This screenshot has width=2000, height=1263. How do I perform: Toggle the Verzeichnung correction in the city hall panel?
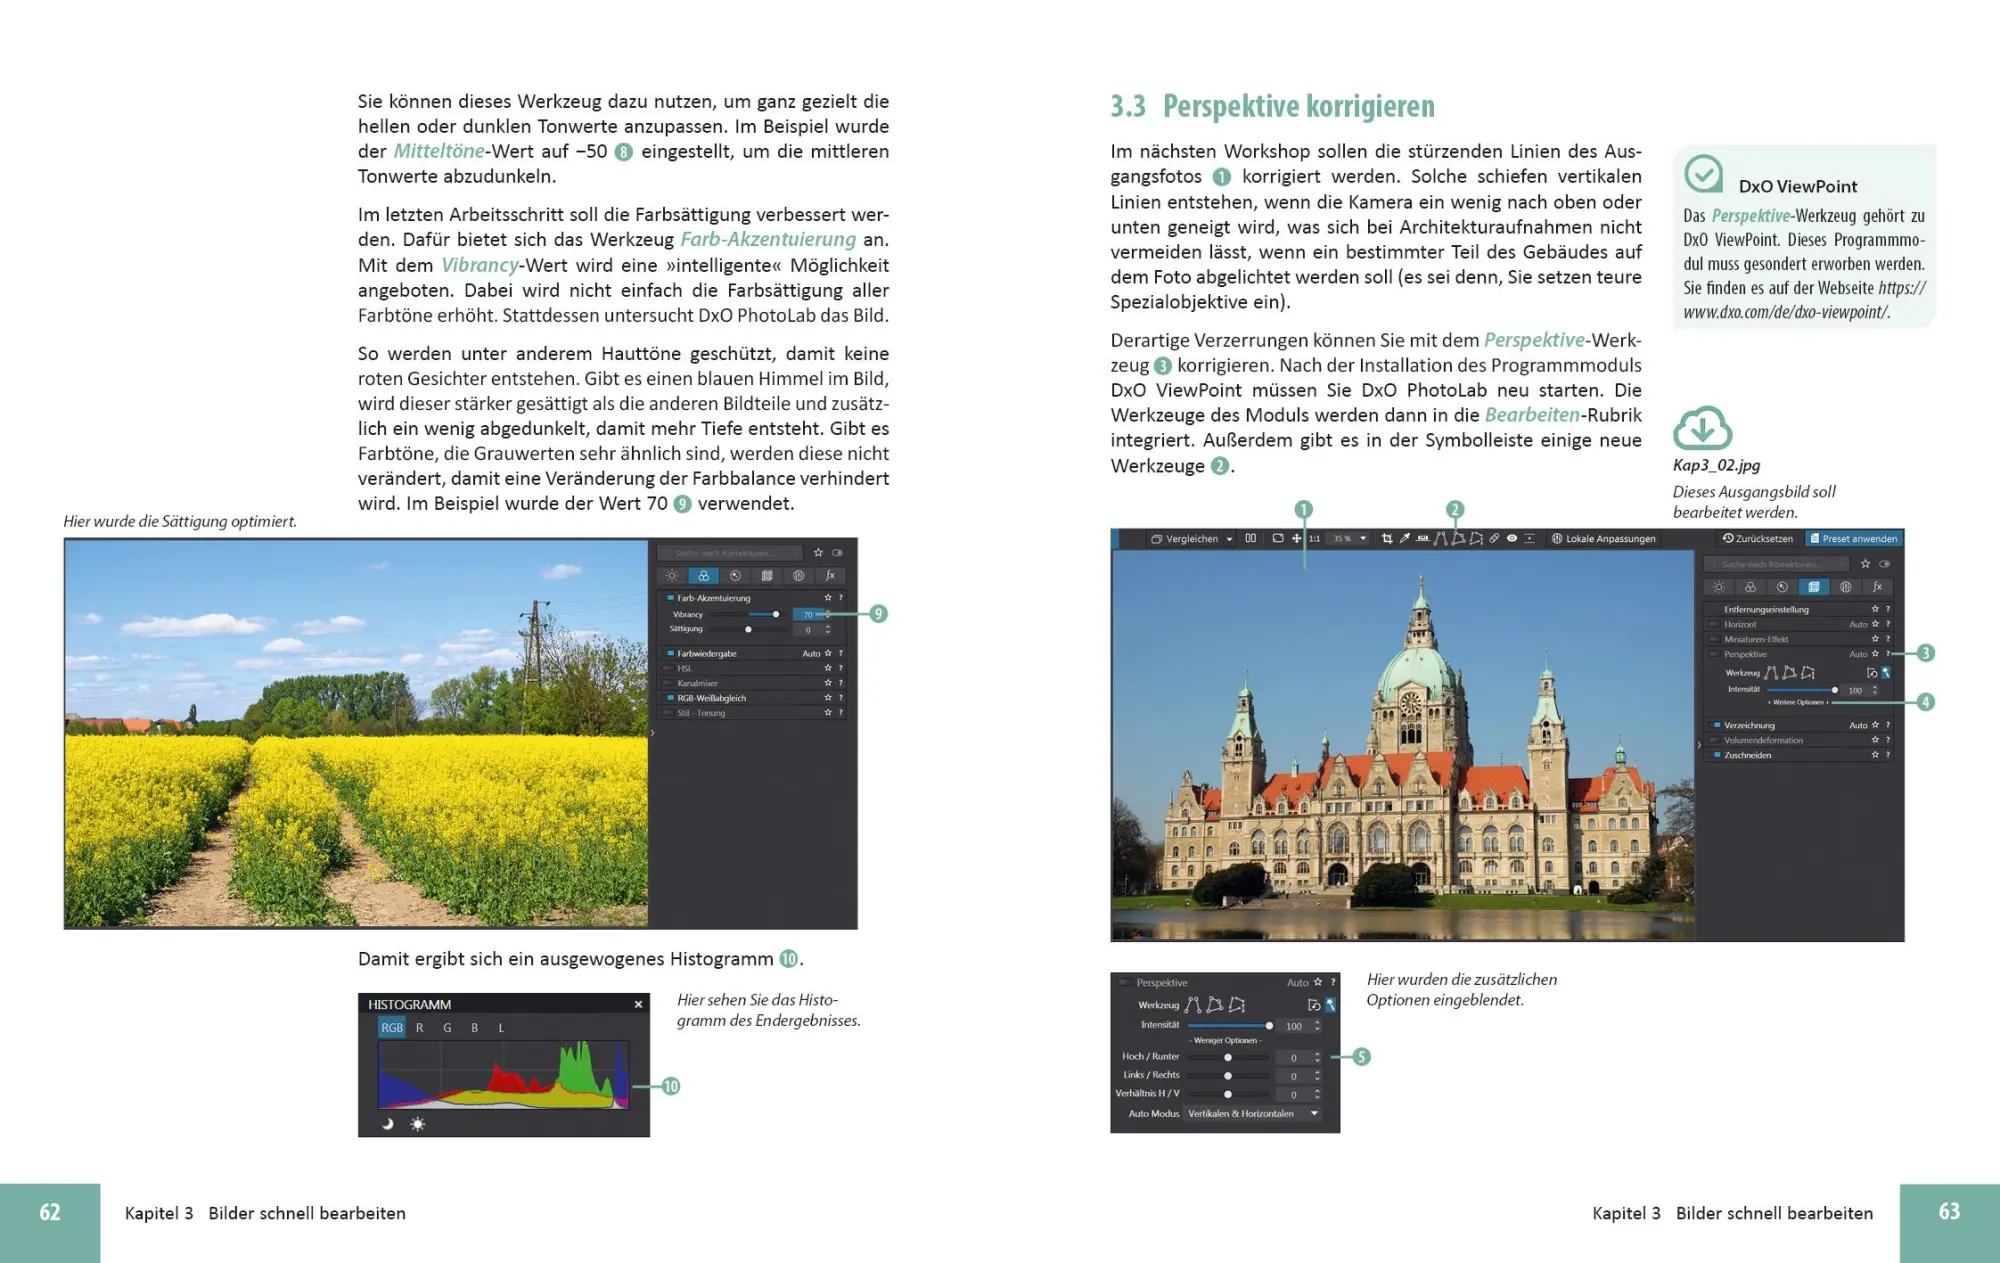click(x=1716, y=725)
